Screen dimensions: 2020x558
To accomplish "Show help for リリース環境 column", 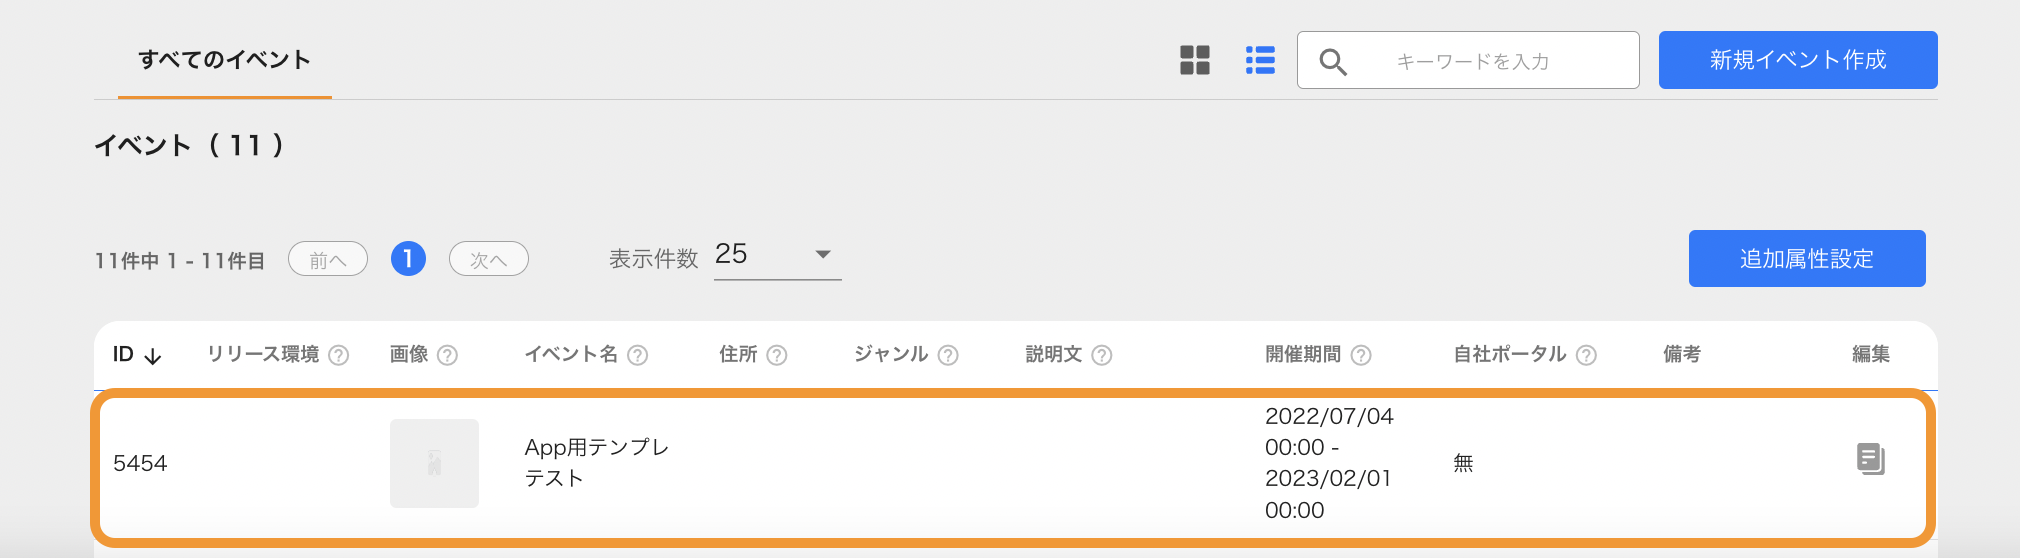I will click(x=339, y=355).
